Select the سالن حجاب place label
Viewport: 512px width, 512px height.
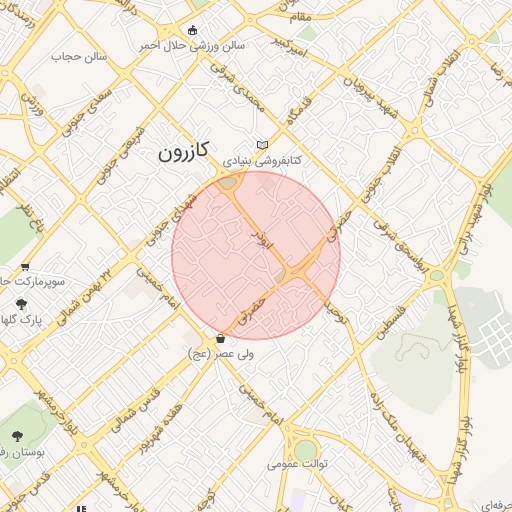tap(79, 57)
